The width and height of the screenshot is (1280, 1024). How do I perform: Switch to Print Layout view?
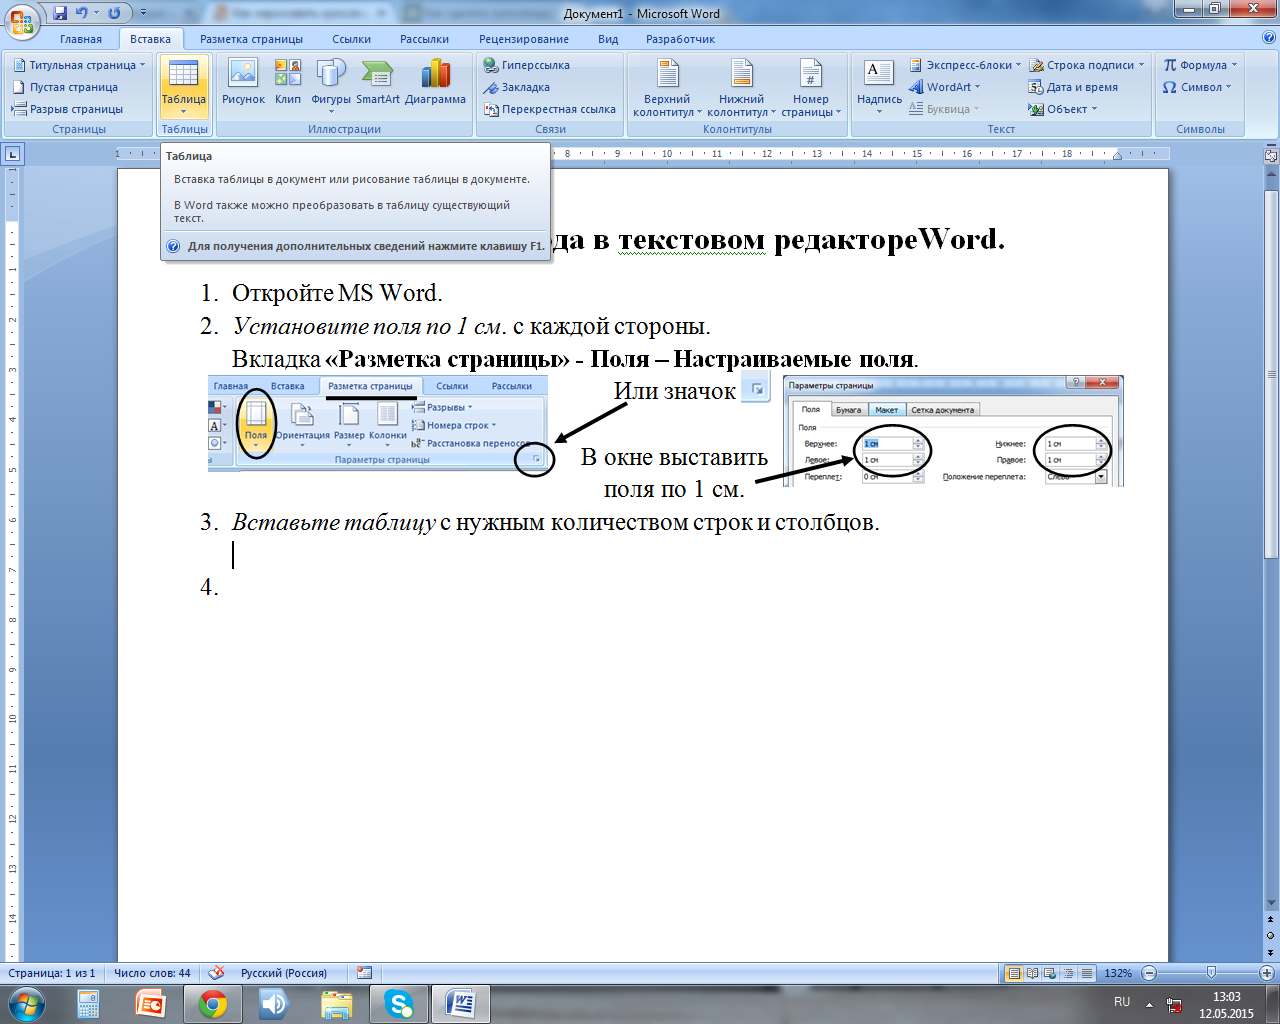tap(1014, 973)
